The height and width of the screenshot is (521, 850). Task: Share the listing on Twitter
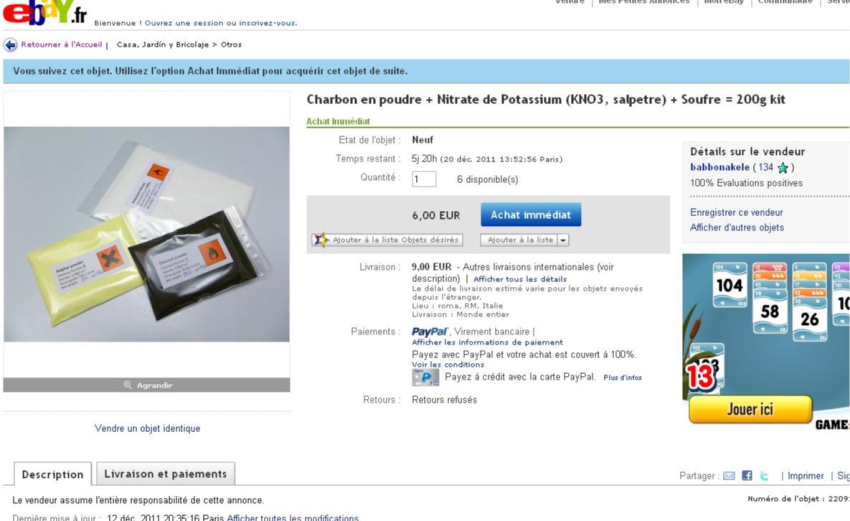(x=764, y=475)
